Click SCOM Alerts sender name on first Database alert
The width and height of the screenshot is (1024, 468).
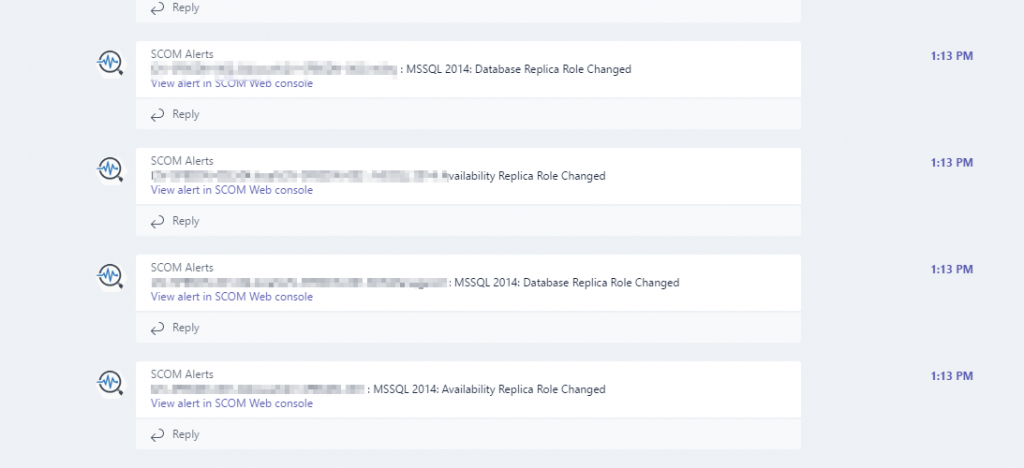pyautogui.click(x=182, y=54)
